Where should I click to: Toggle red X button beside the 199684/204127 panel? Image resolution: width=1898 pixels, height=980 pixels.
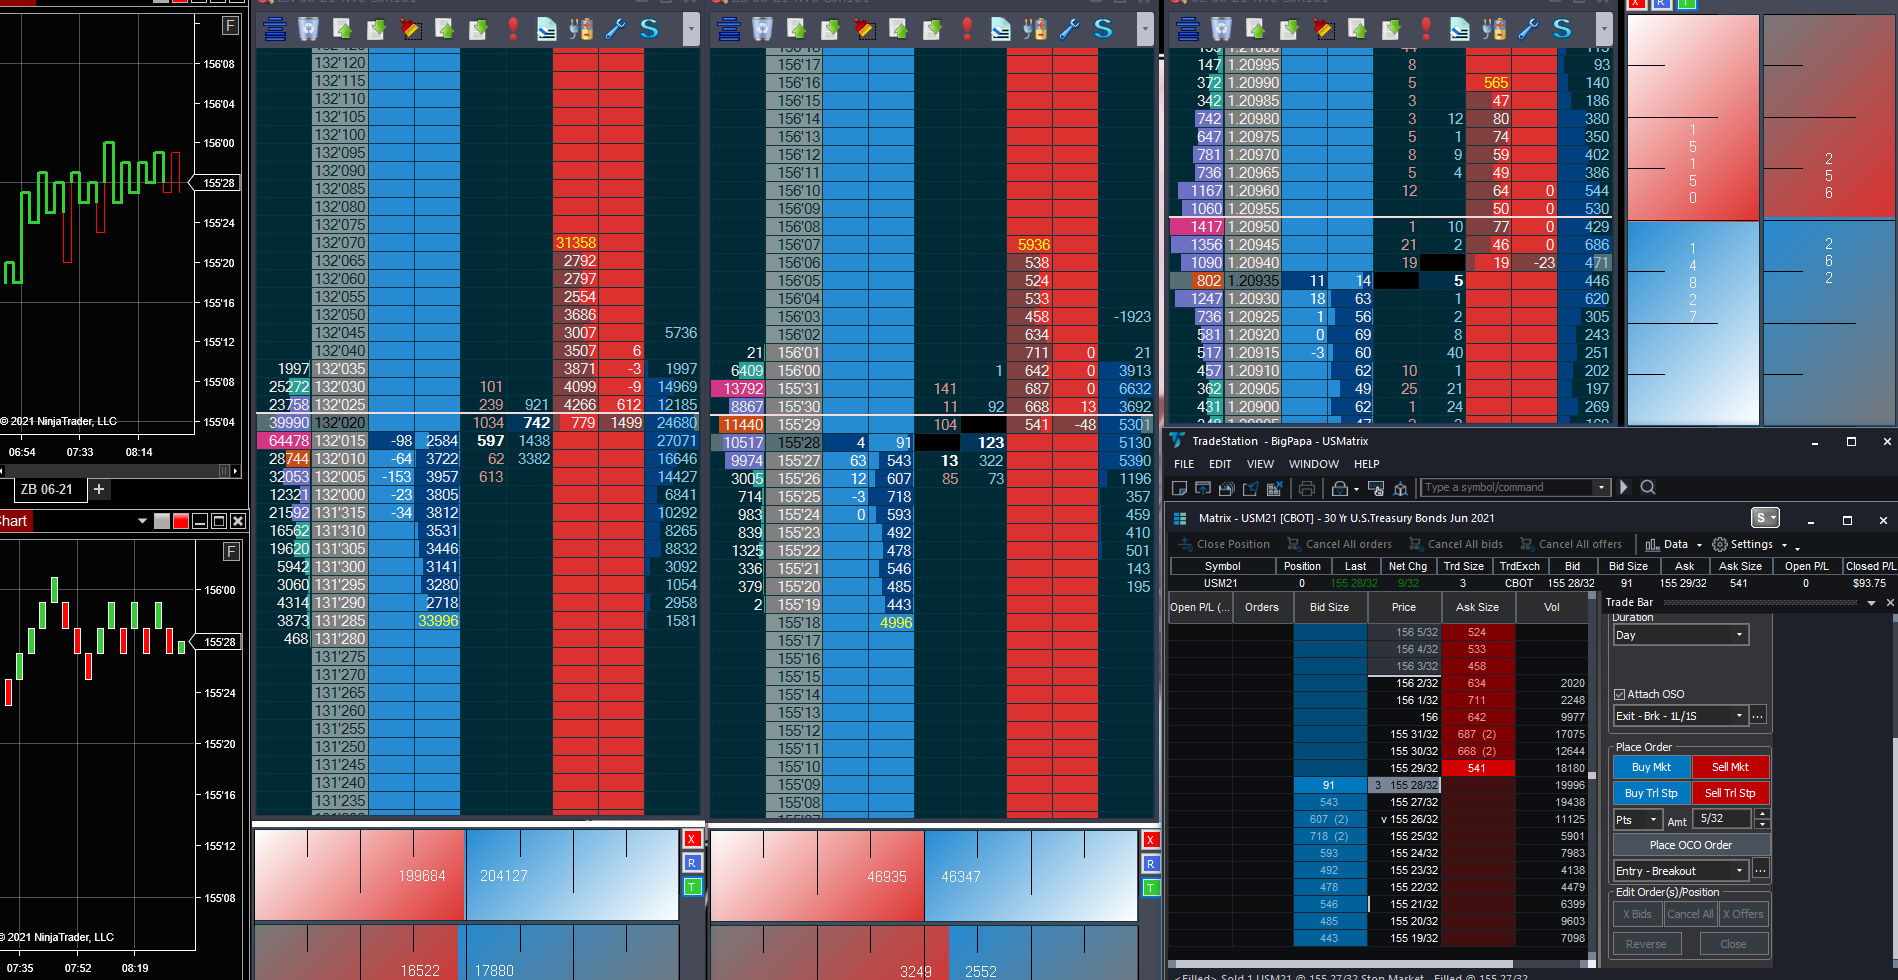(692, 839)
